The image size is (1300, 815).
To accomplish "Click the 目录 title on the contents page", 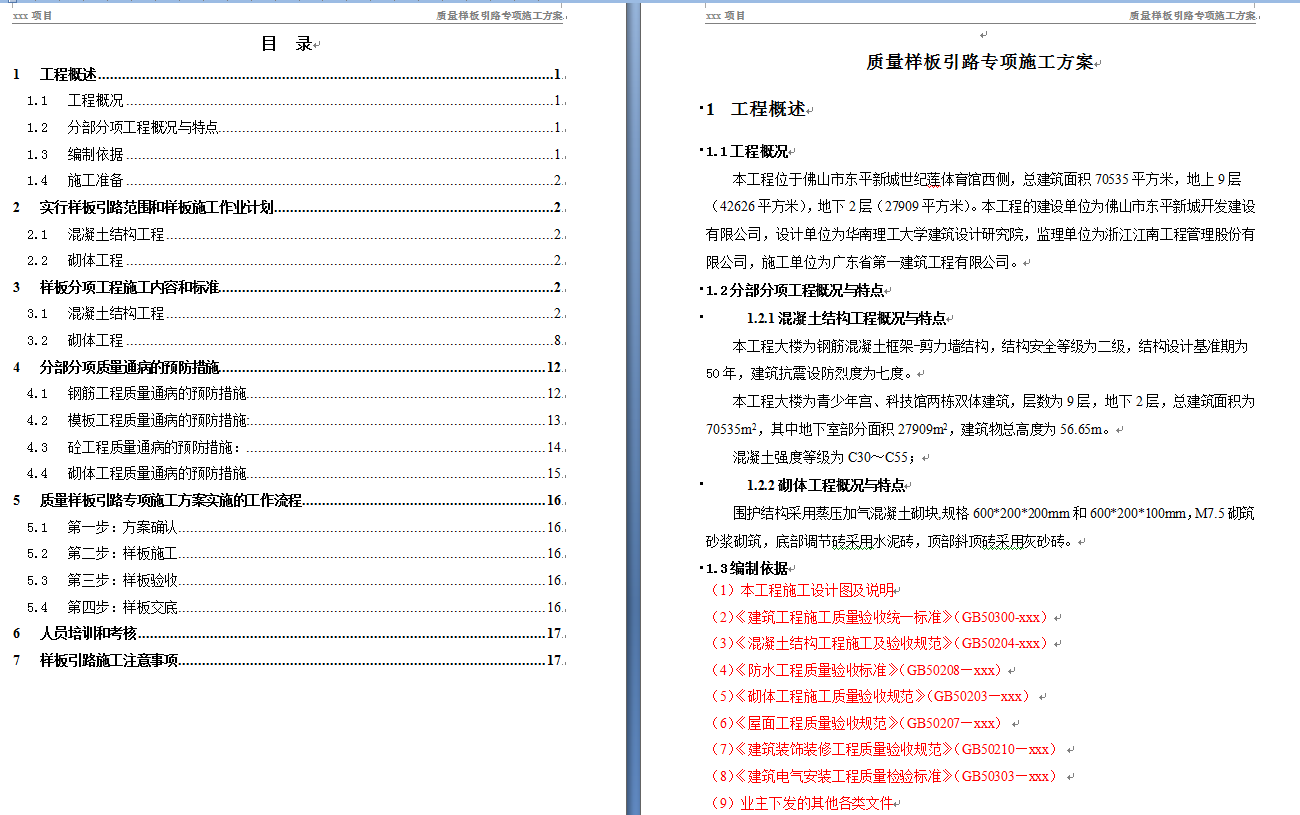I will 286,44.
